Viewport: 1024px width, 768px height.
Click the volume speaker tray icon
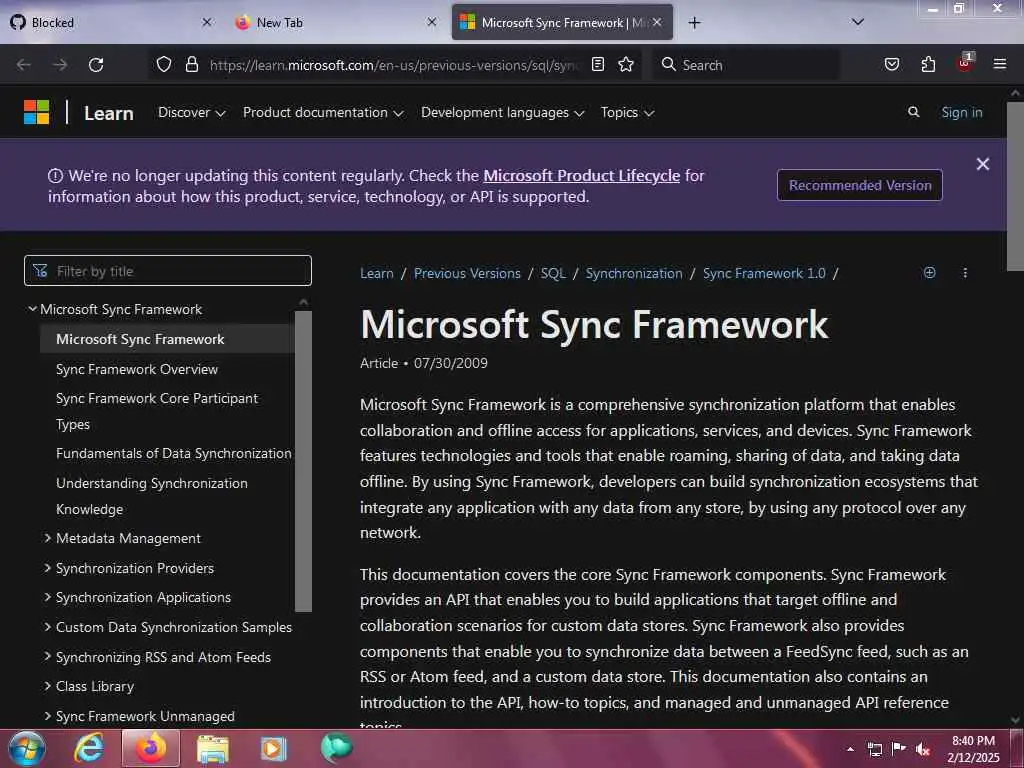point(923,749)
